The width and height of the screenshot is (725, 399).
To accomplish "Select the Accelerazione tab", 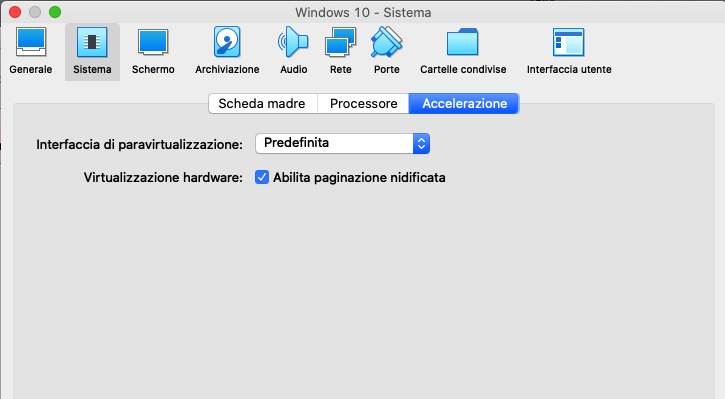I will [464, 104].
